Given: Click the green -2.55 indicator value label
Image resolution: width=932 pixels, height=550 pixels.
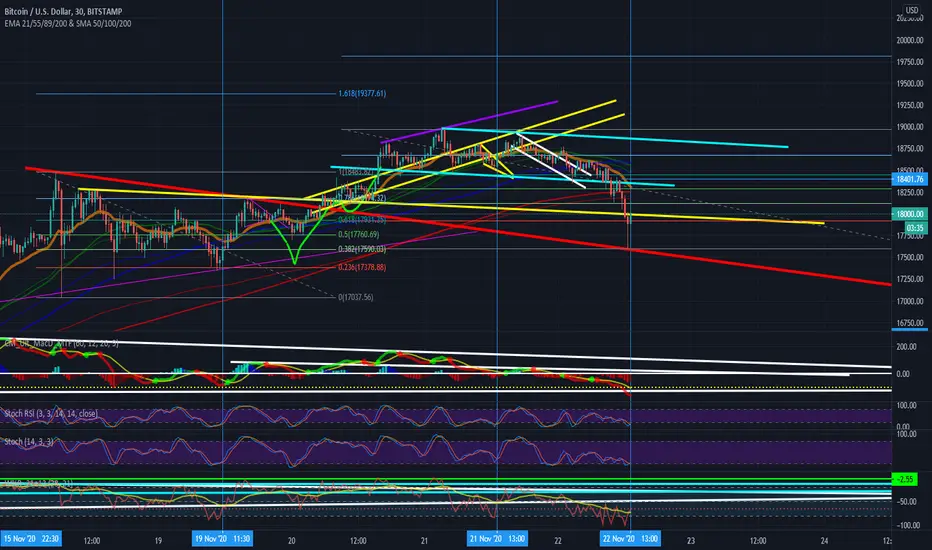Looking at the screenshot, I should point(906,479).
